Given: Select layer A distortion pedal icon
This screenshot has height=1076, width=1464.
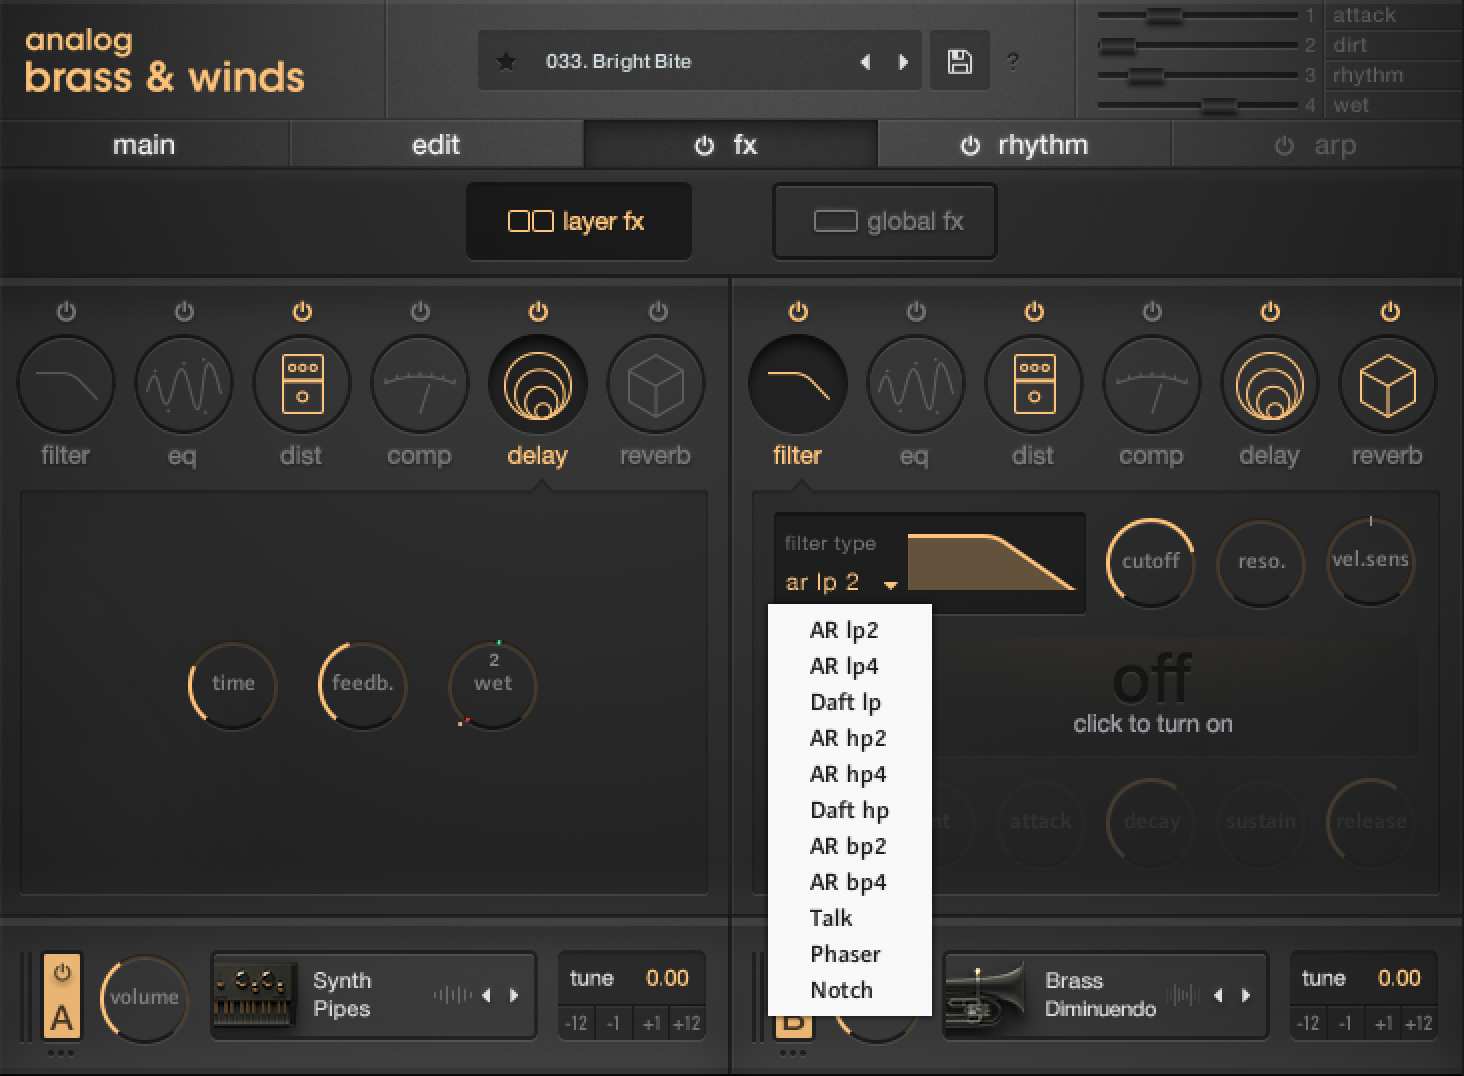Looking at the screenshot, I should pos(301,384).
